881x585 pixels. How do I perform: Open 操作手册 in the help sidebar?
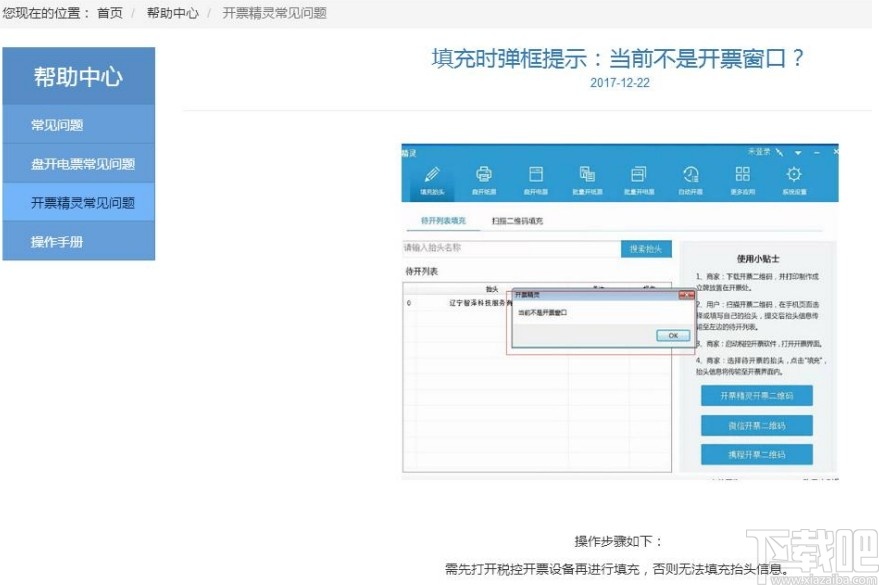click(x=79, y=242)
